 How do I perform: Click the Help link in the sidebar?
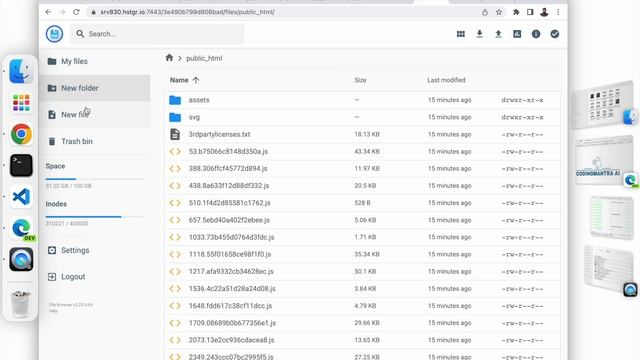[x=53, y=311]
